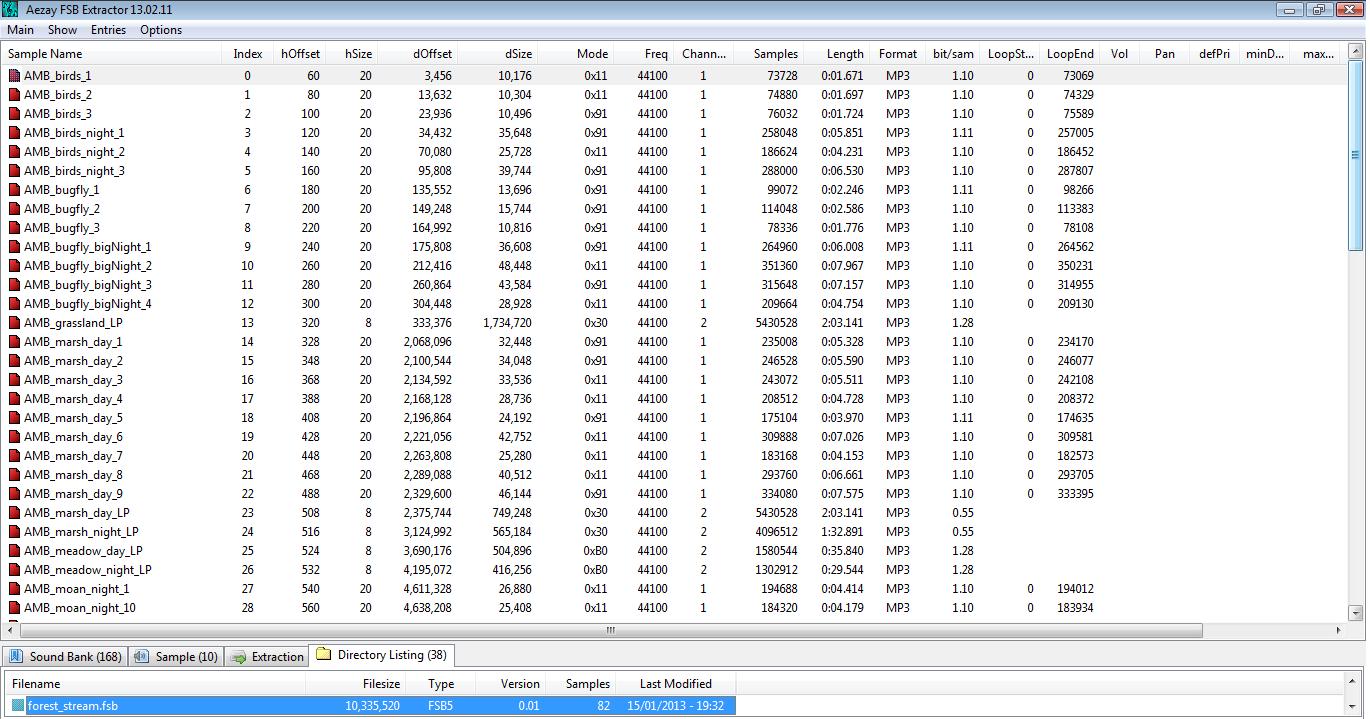This screenshot has height=719, width=1370.
Task: Select the AMB_moan_night_1 row
Action: pos(76,589)
